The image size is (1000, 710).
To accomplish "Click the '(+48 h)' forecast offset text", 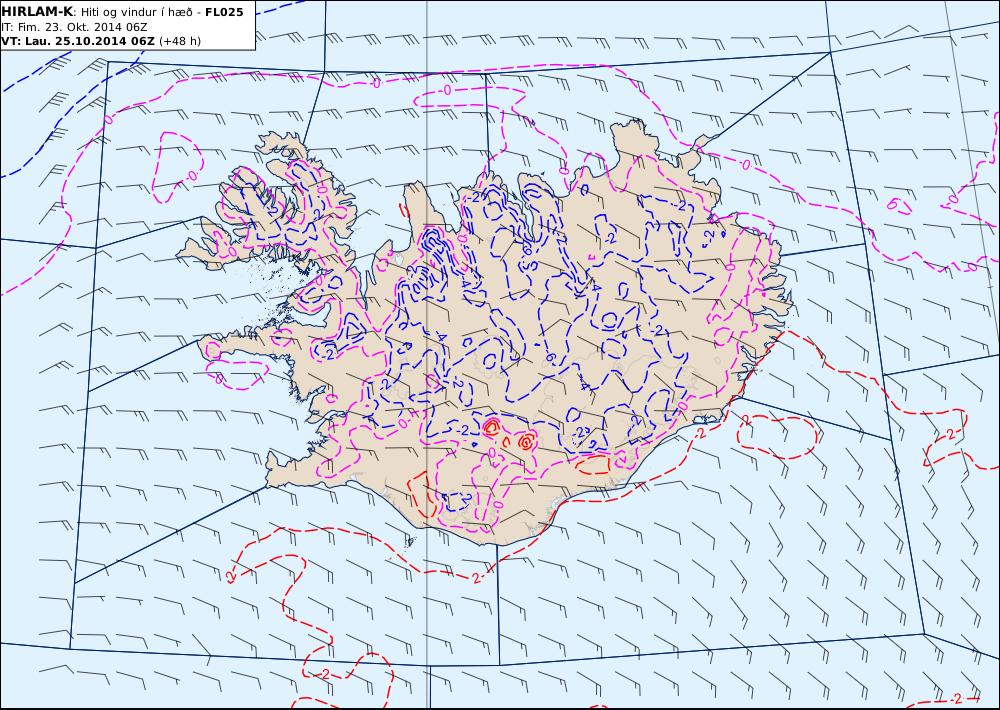I will [180, 41].
